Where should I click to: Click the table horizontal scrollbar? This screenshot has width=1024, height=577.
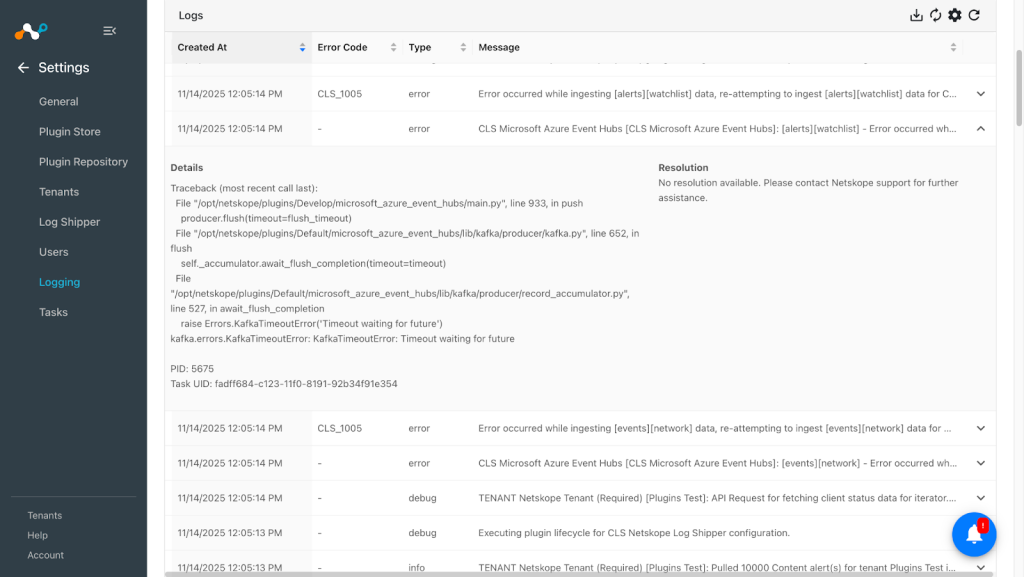click(579, 574)
